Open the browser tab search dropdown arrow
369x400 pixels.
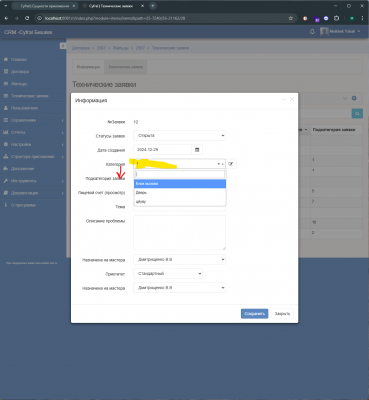[6, 6]
